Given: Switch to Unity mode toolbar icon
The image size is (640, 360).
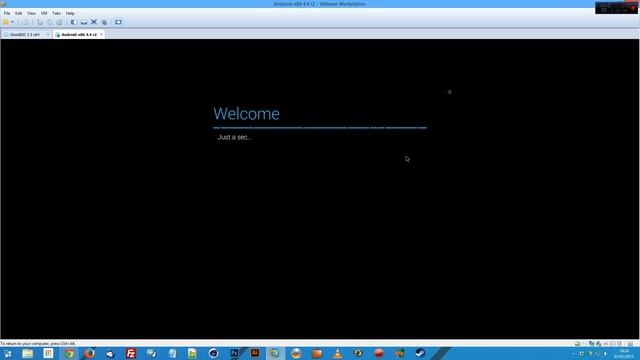Looking at the screenshot, I should click(x=104, y=22).
